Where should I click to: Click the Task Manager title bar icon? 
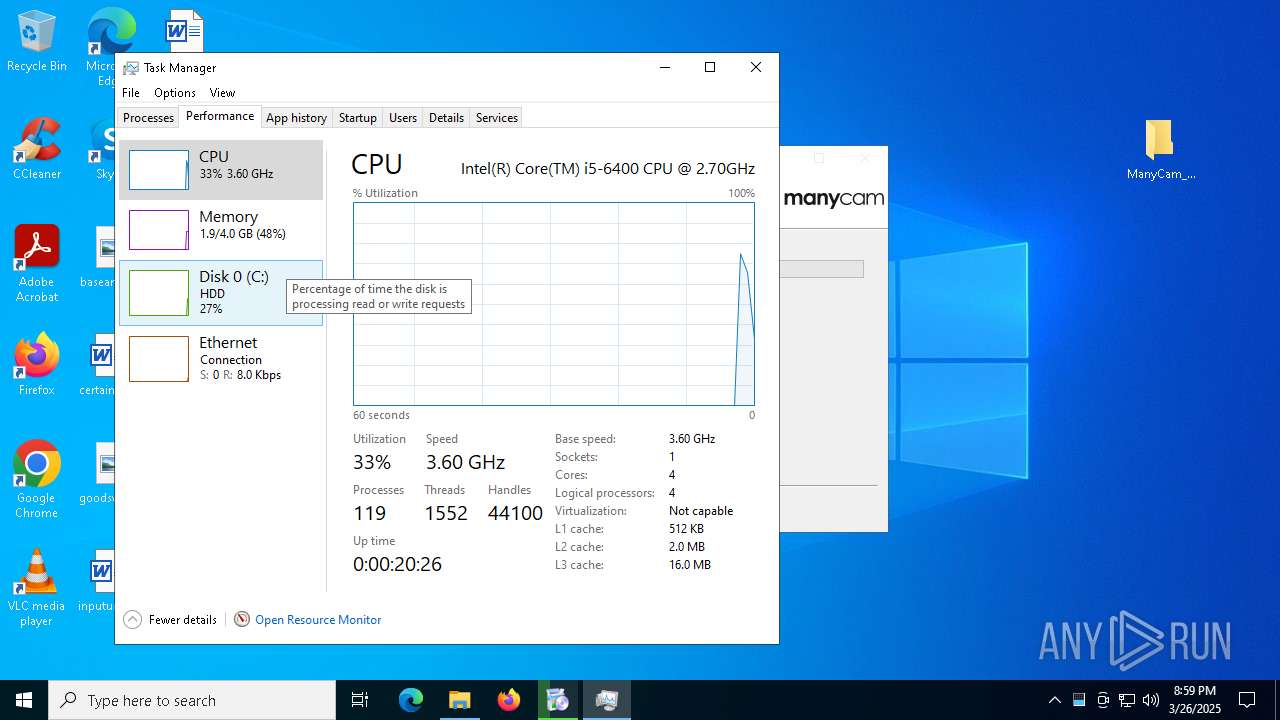[x=131, y=68]
